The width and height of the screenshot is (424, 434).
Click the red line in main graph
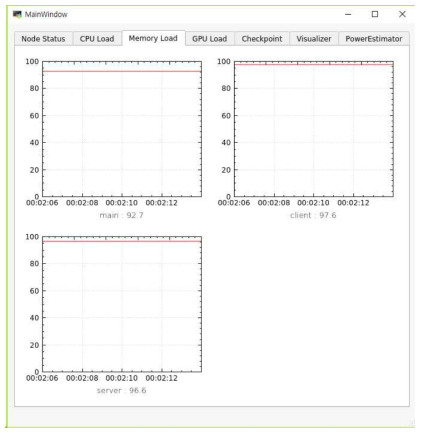click(122, 71)
